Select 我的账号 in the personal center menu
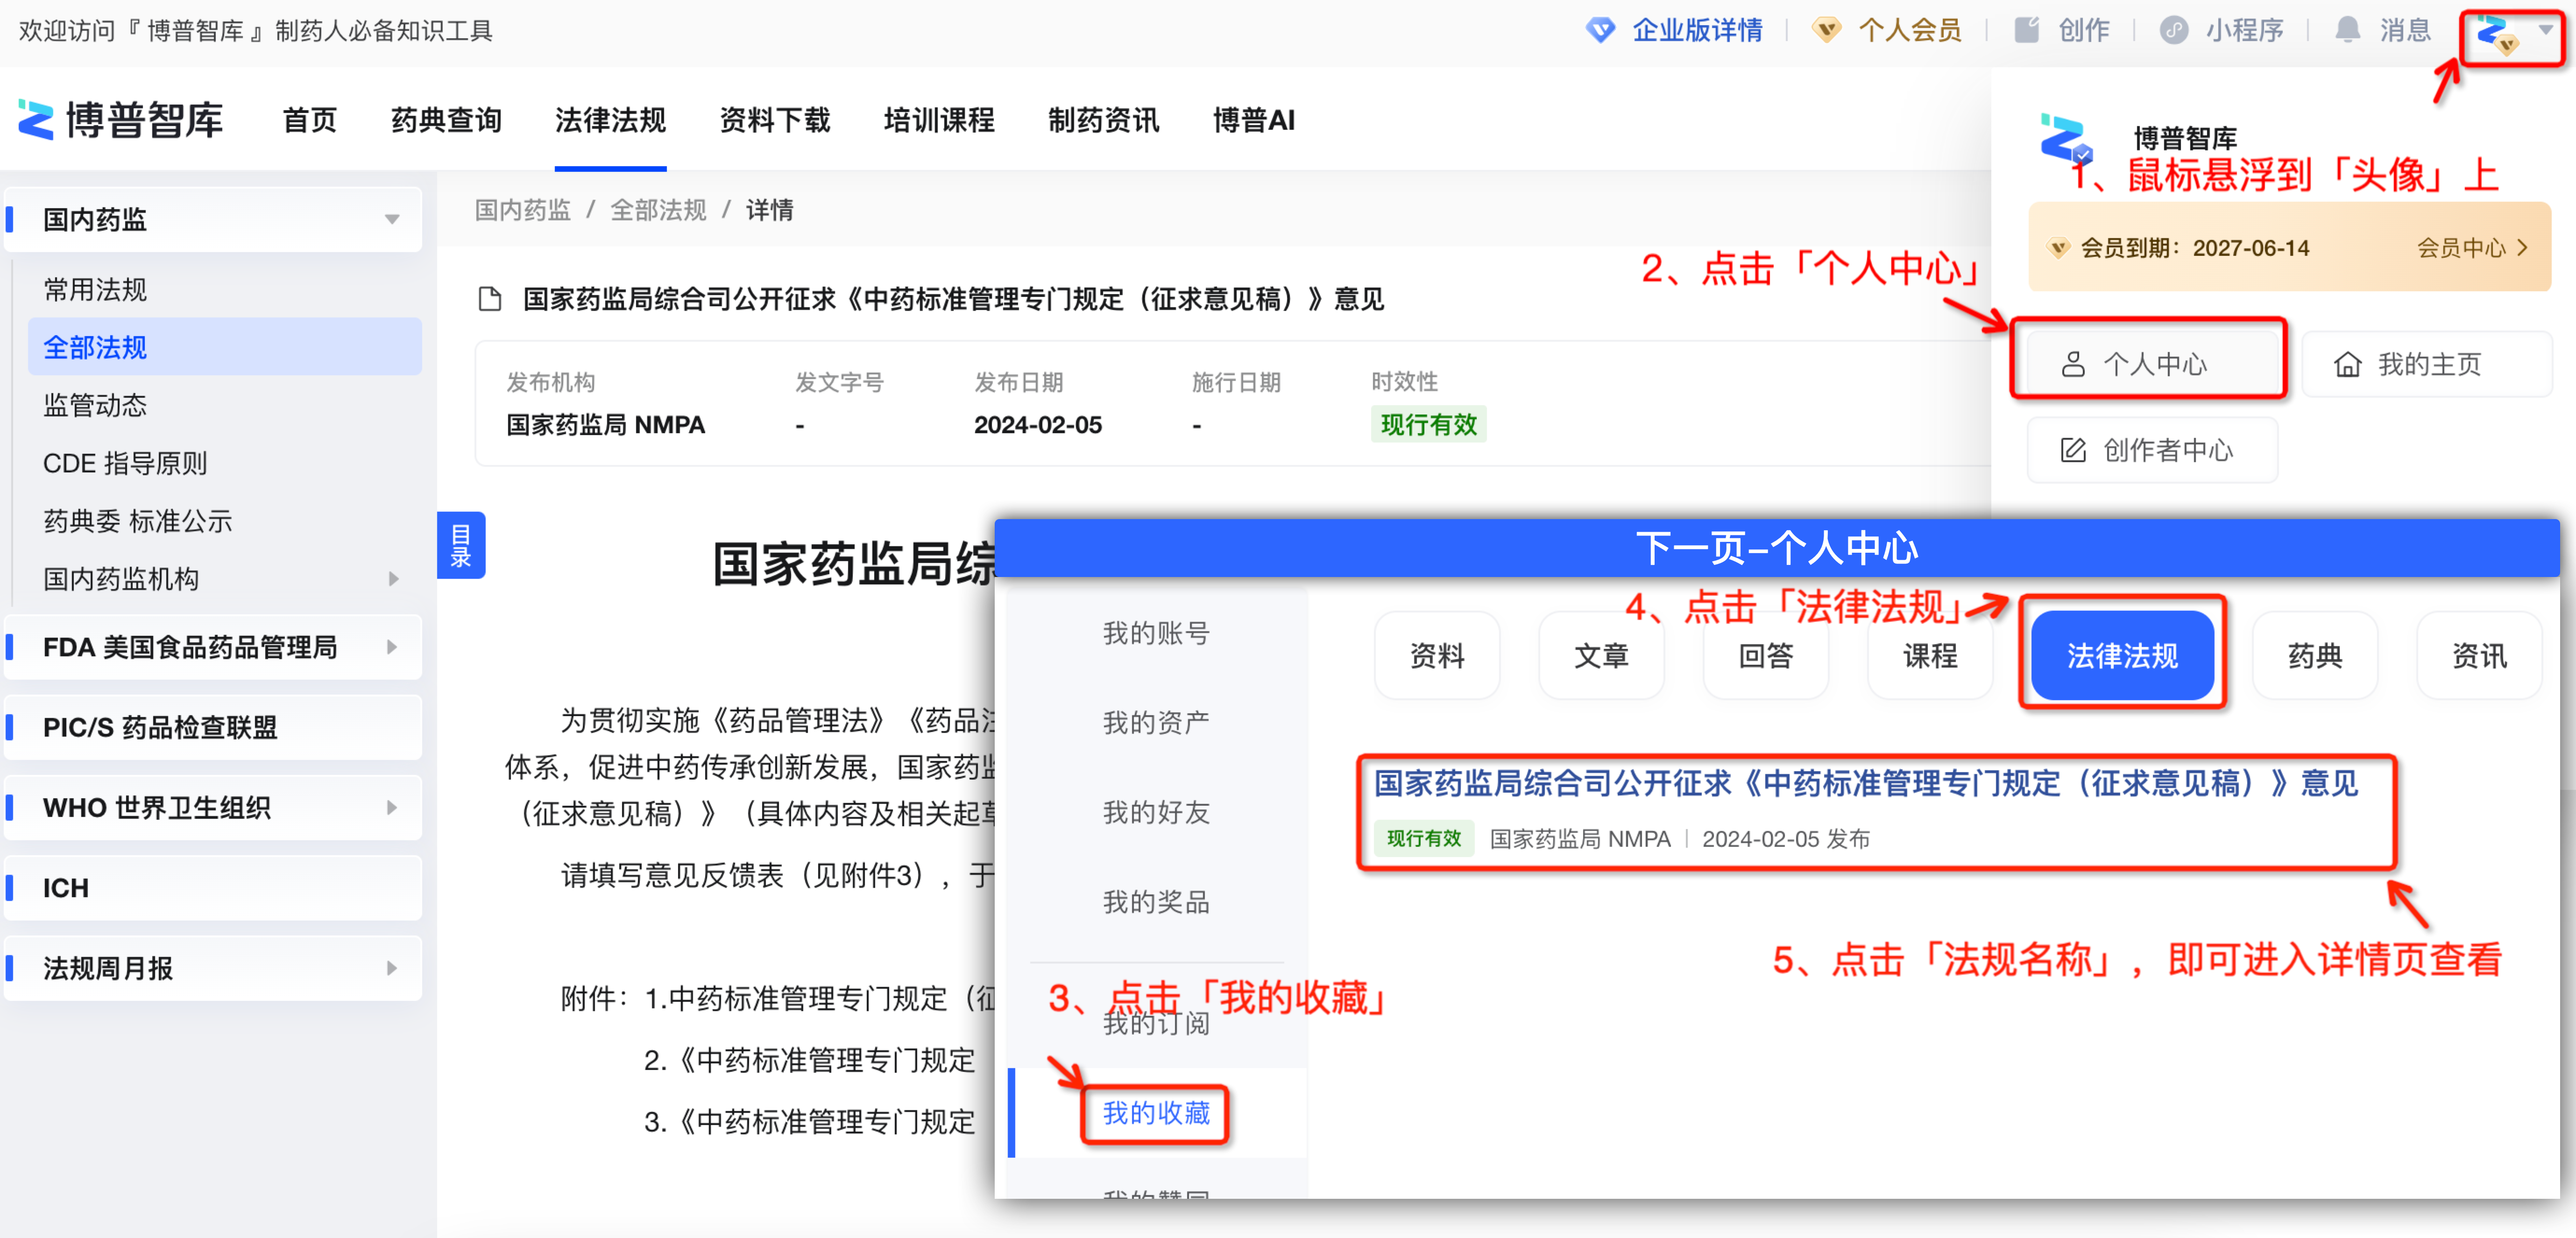 coord(1156,633)
